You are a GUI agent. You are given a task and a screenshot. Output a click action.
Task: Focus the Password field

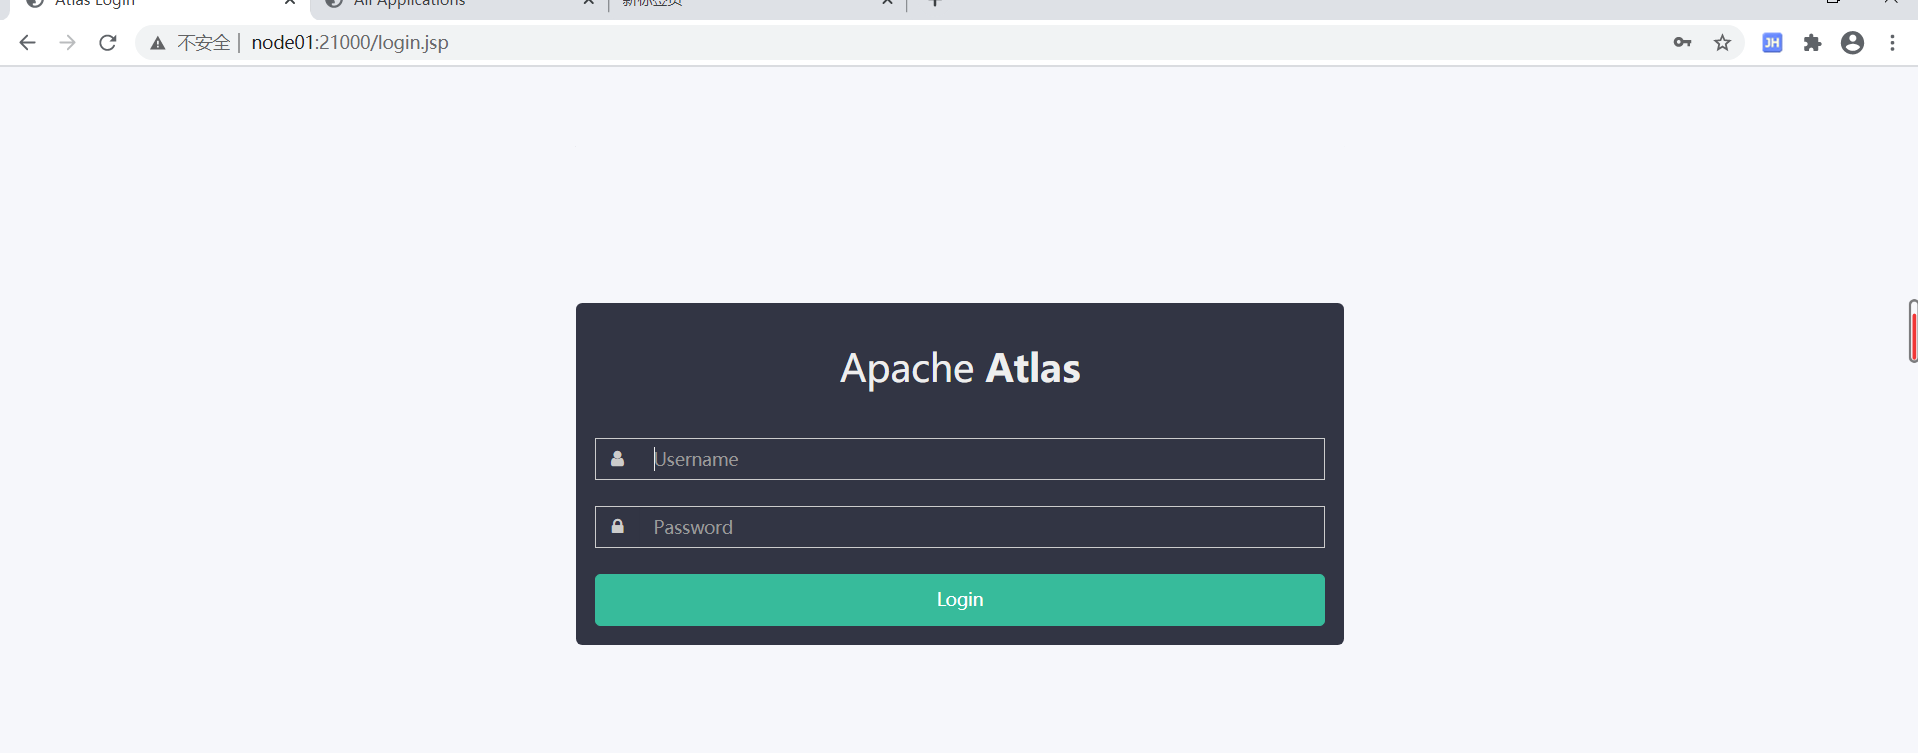960,527
